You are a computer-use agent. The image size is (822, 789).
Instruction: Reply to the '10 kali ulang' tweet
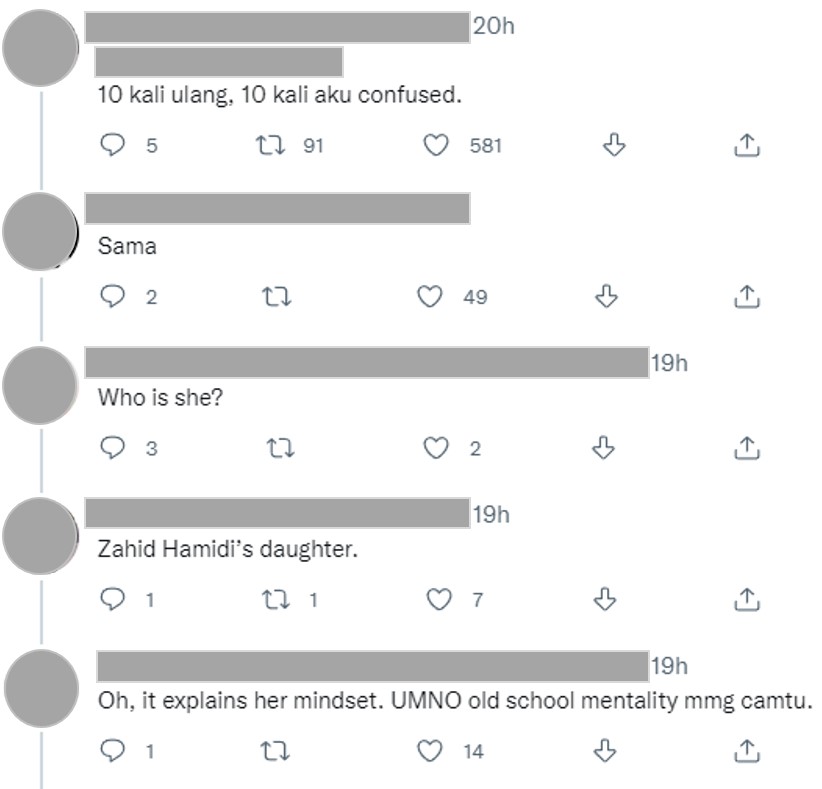pos(112,145)
